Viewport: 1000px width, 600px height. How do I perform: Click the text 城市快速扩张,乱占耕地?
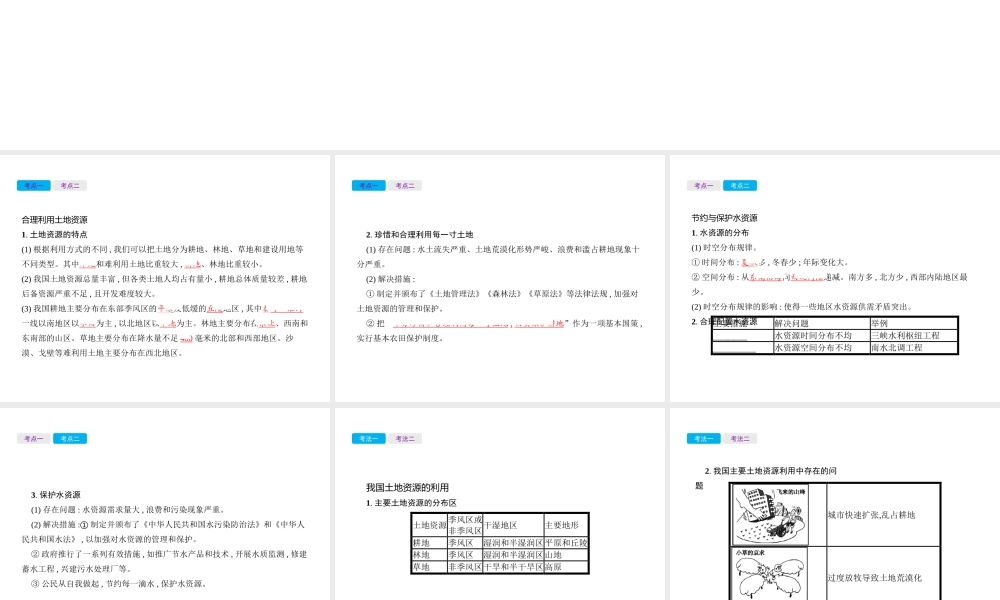[x=871, y=515]
